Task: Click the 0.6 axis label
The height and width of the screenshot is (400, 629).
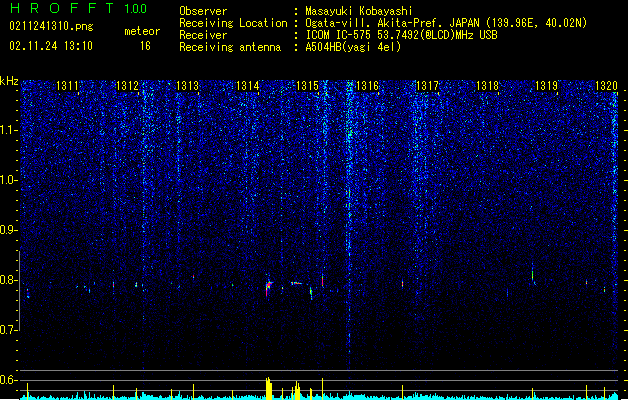Action: (8, 380)
